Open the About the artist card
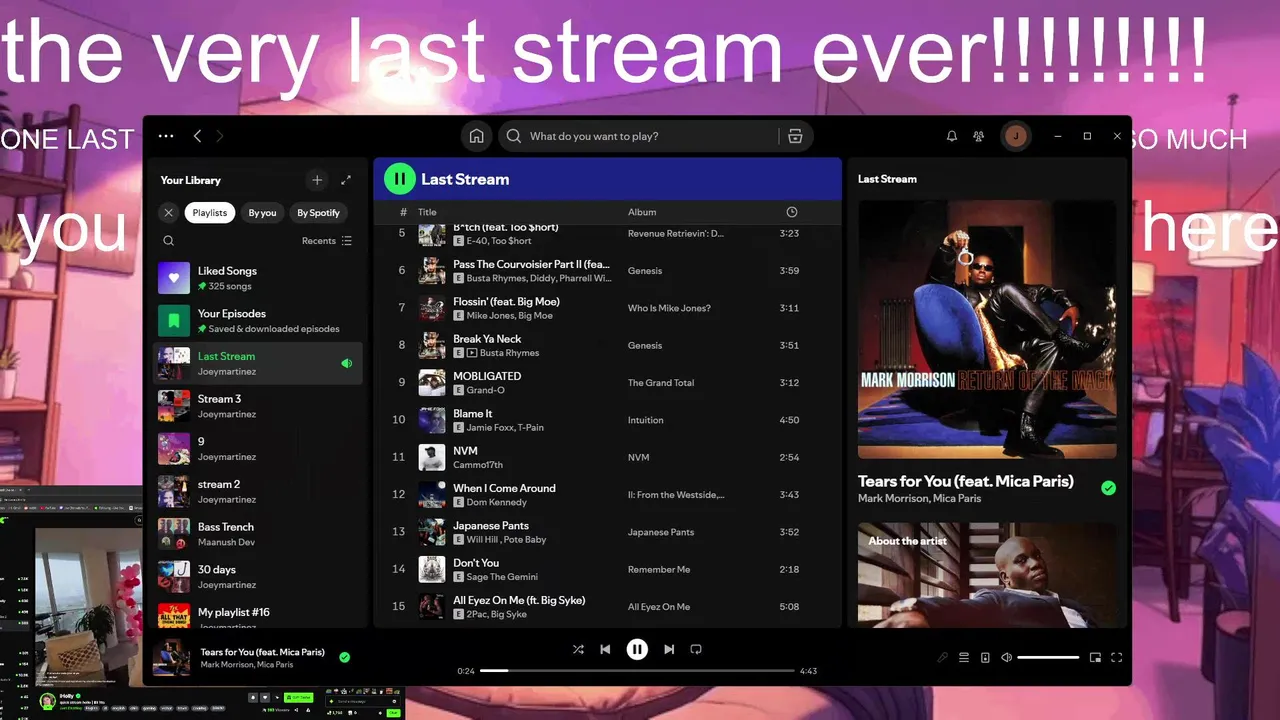Screen dimensions: 1280x720 pyautogui.click(x=987, y=575)
